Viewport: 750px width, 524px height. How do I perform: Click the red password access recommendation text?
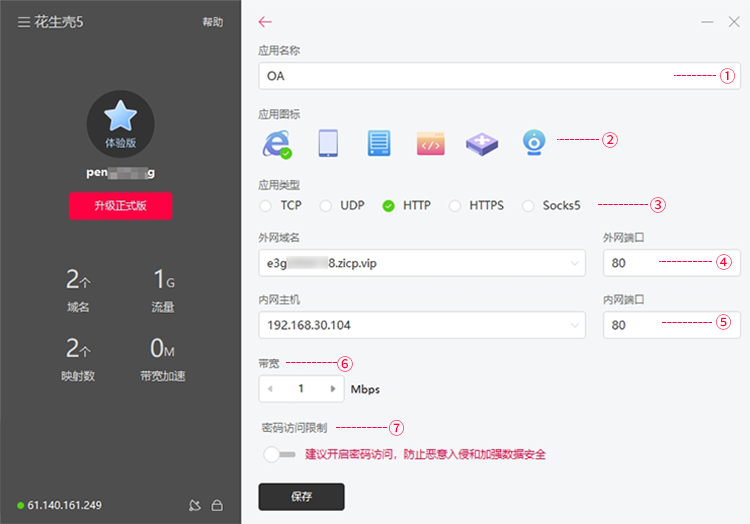click(x=426, y=454)
